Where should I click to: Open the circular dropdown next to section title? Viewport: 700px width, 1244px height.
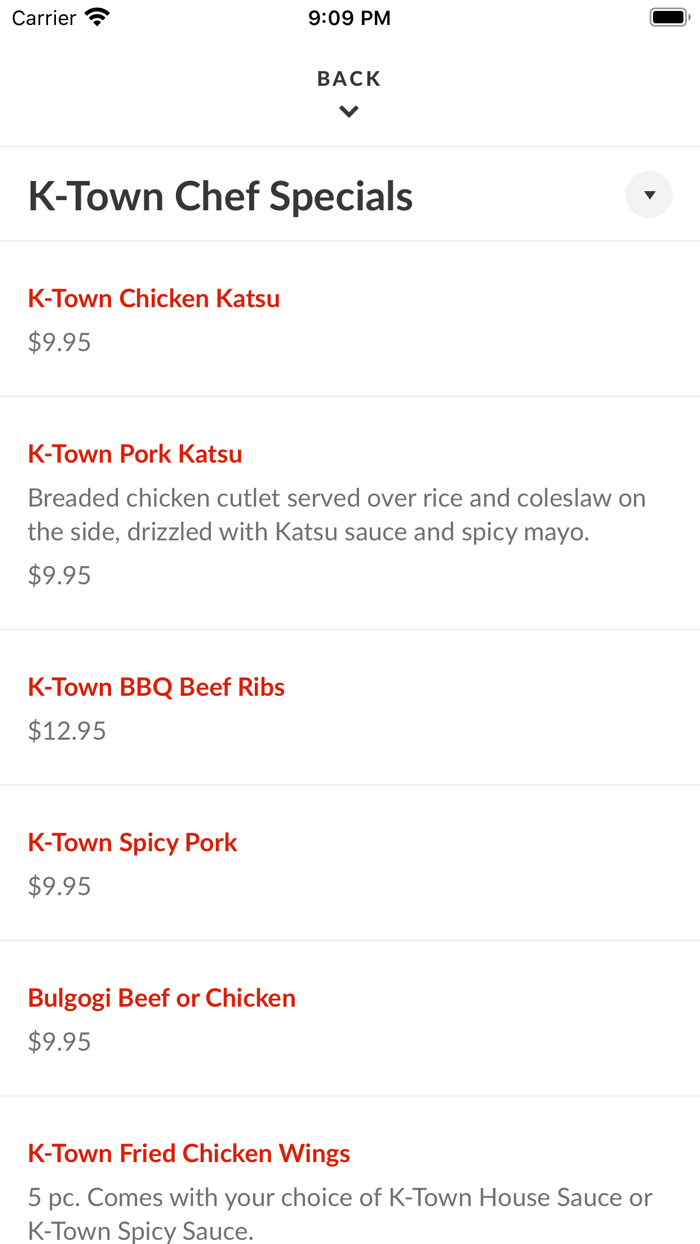pos(648,194)
